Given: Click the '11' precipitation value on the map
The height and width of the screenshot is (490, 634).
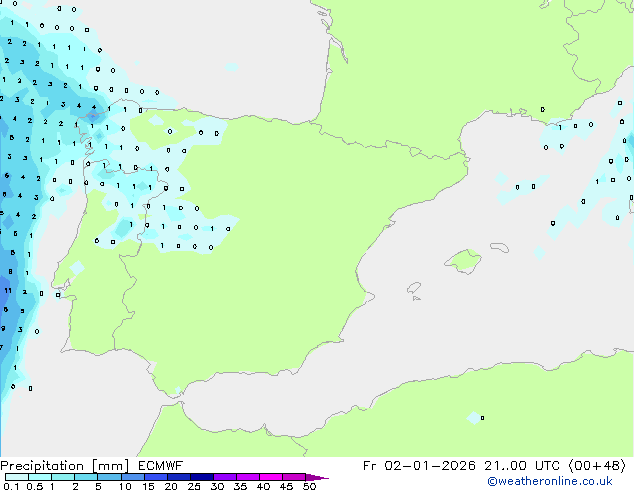Looking at the screenshot, I should pyautogui.click(x=8, y=290).
